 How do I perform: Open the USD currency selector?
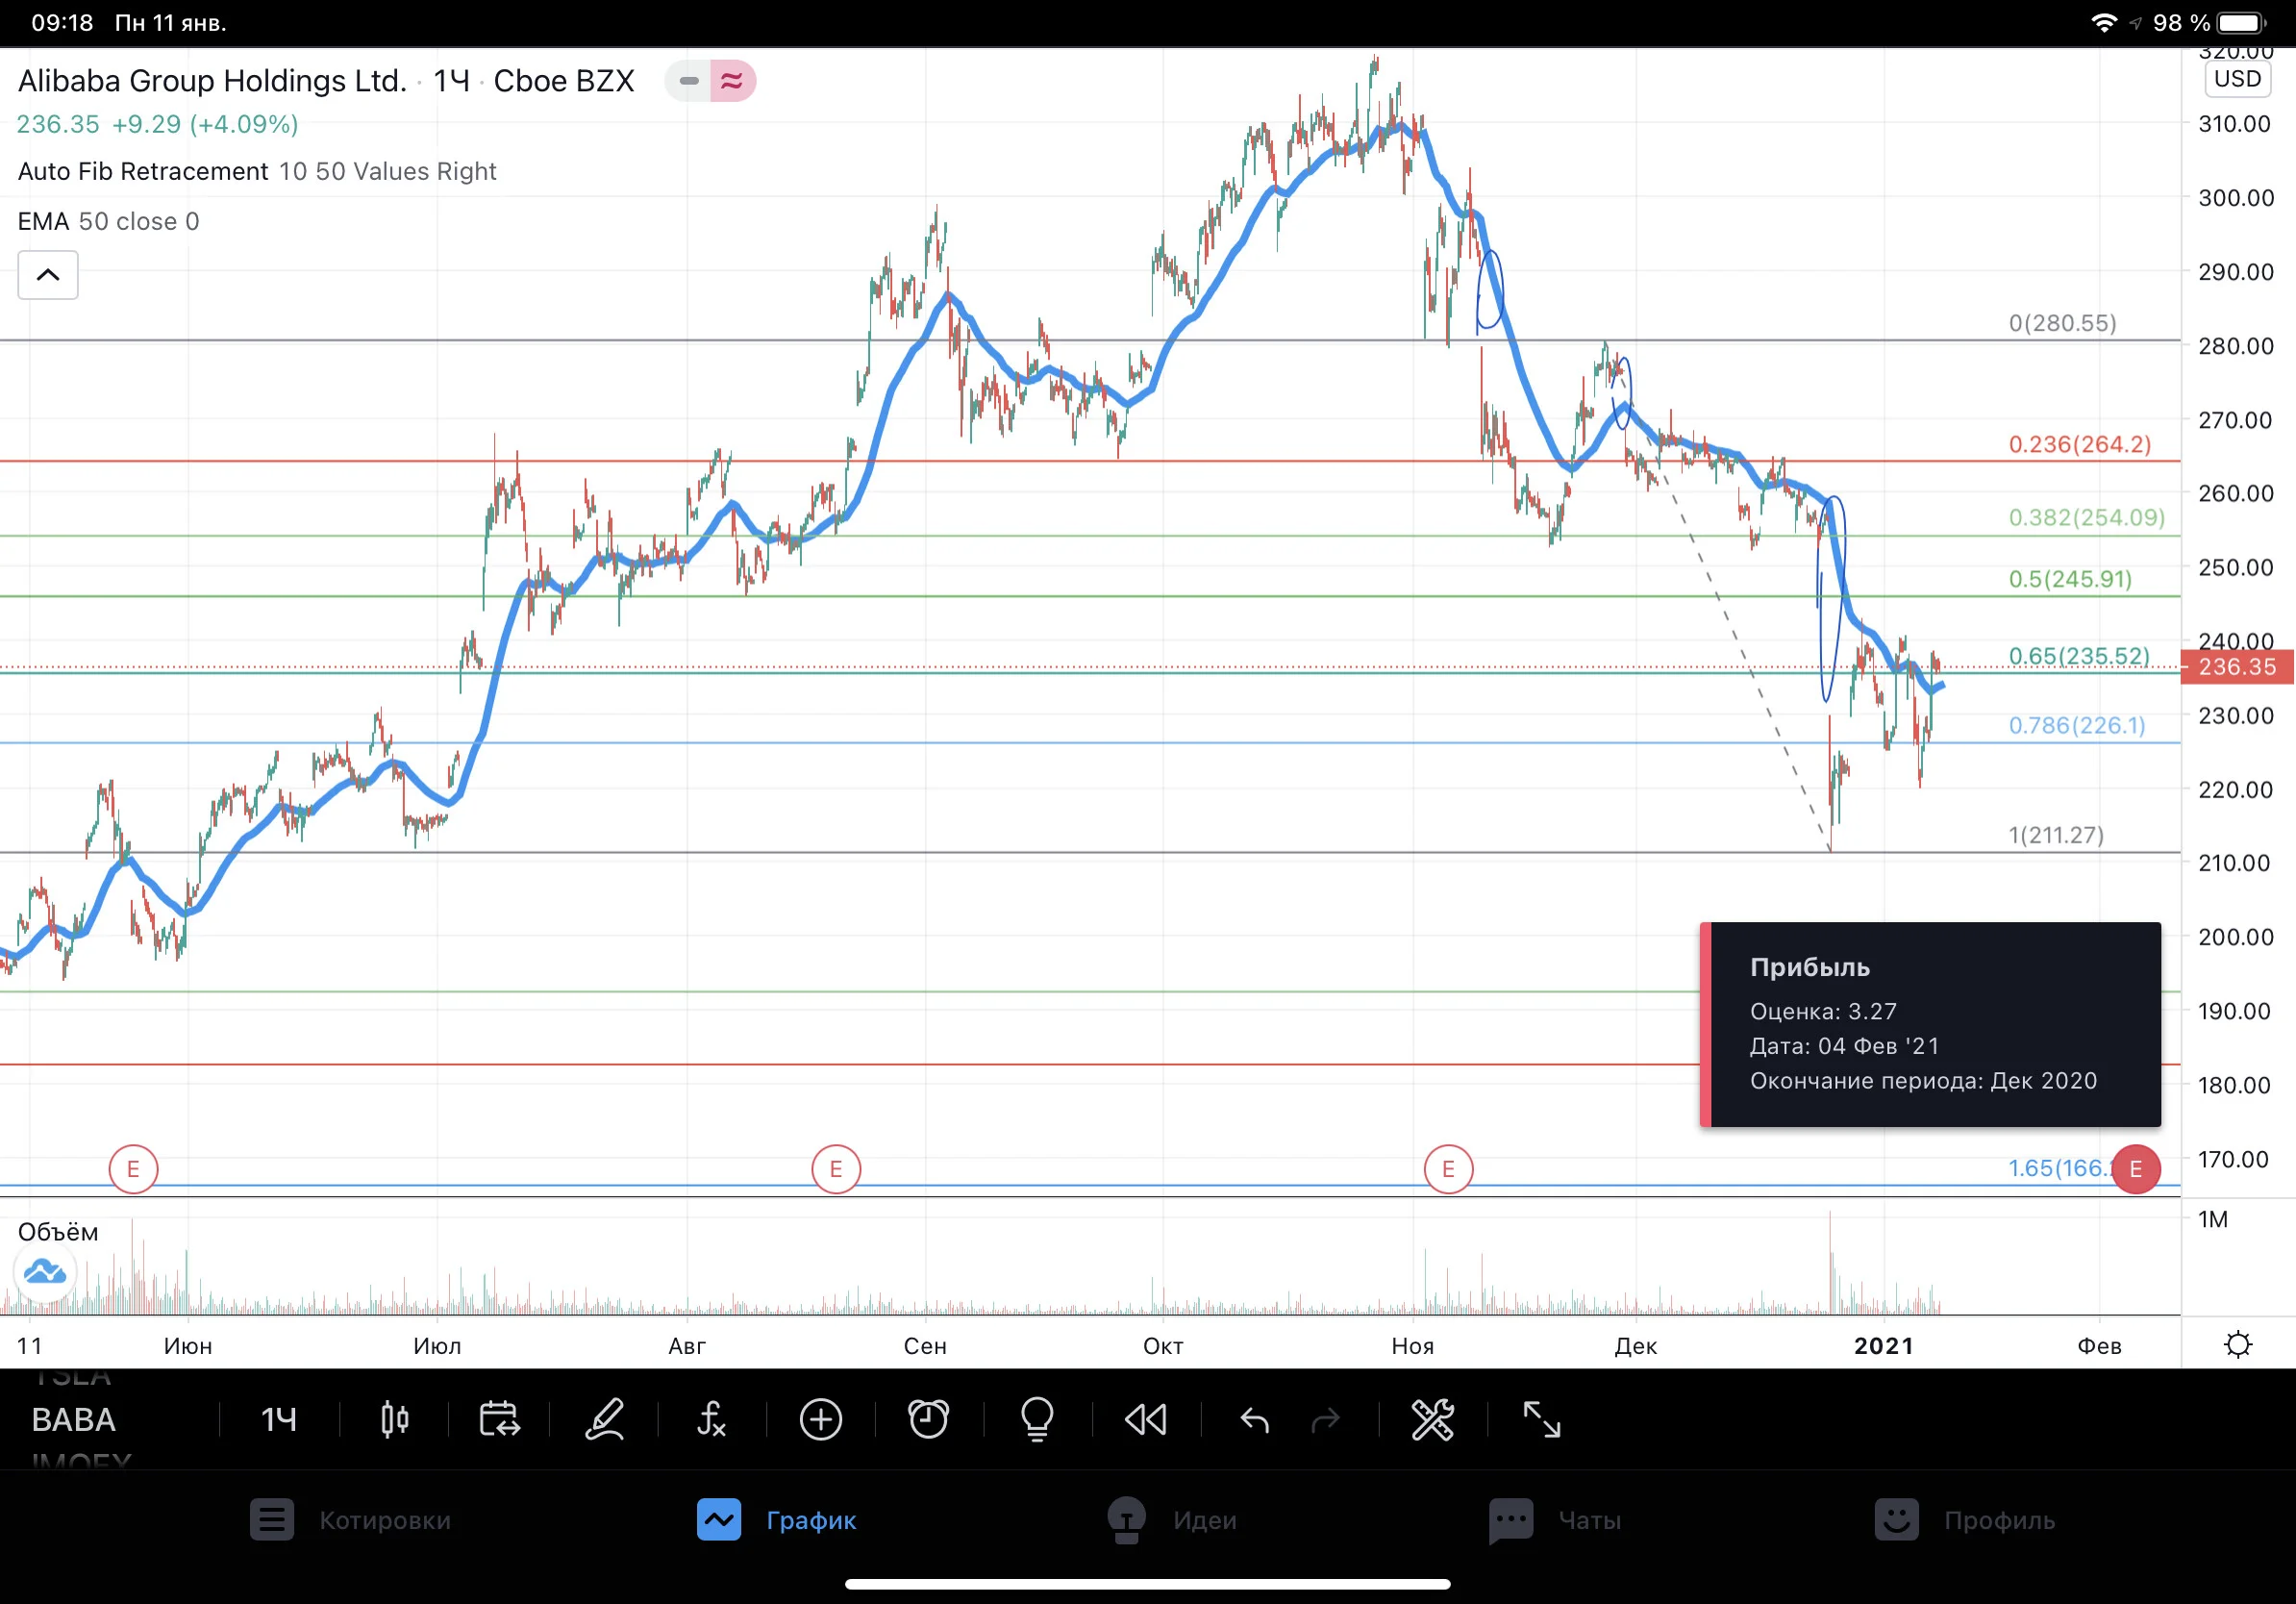(x=2237, y=79)
